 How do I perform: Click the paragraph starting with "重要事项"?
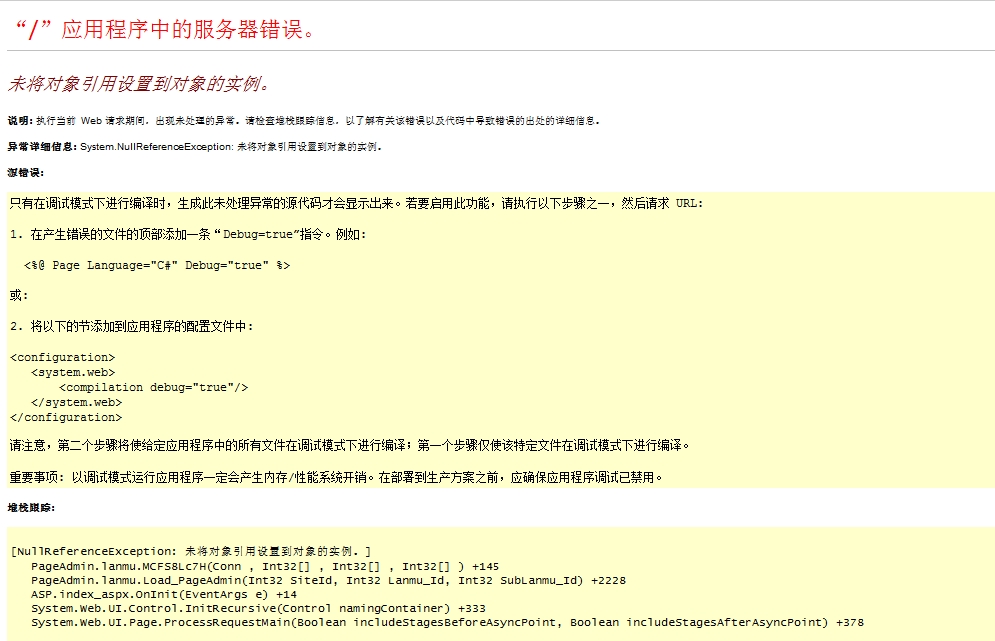[336, 476]
